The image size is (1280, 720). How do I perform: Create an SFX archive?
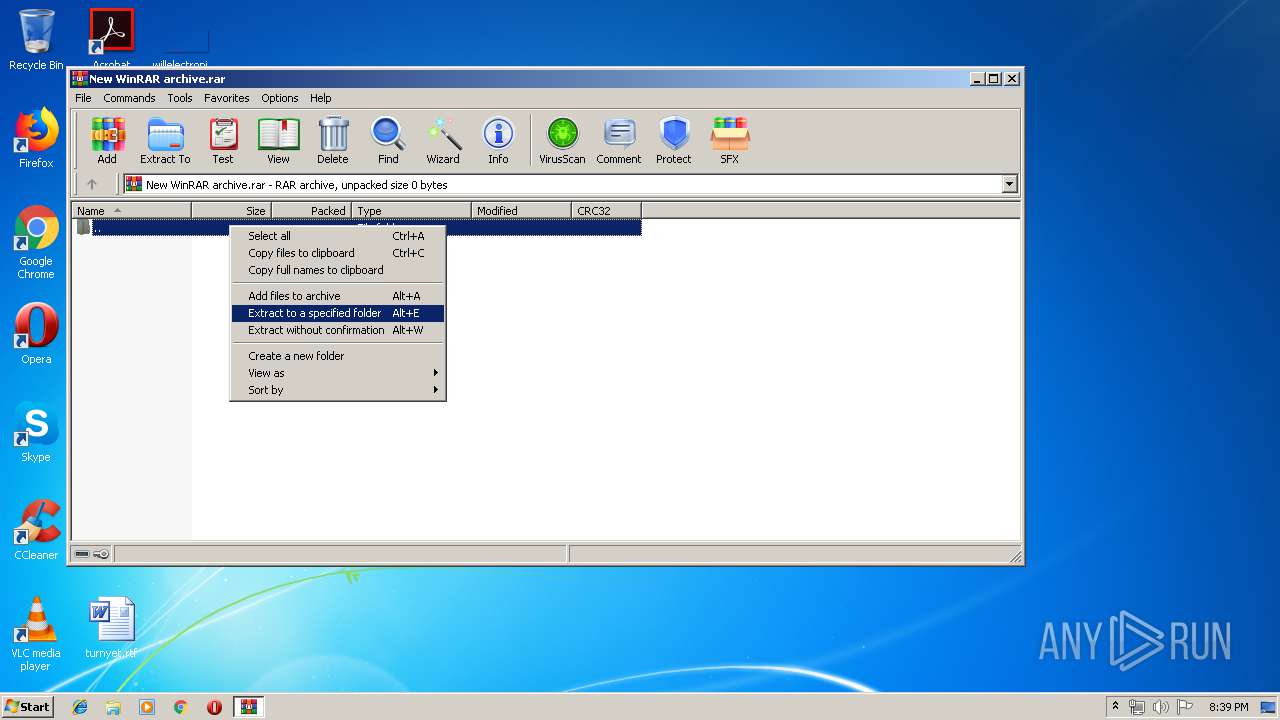(x=730, y=140)
